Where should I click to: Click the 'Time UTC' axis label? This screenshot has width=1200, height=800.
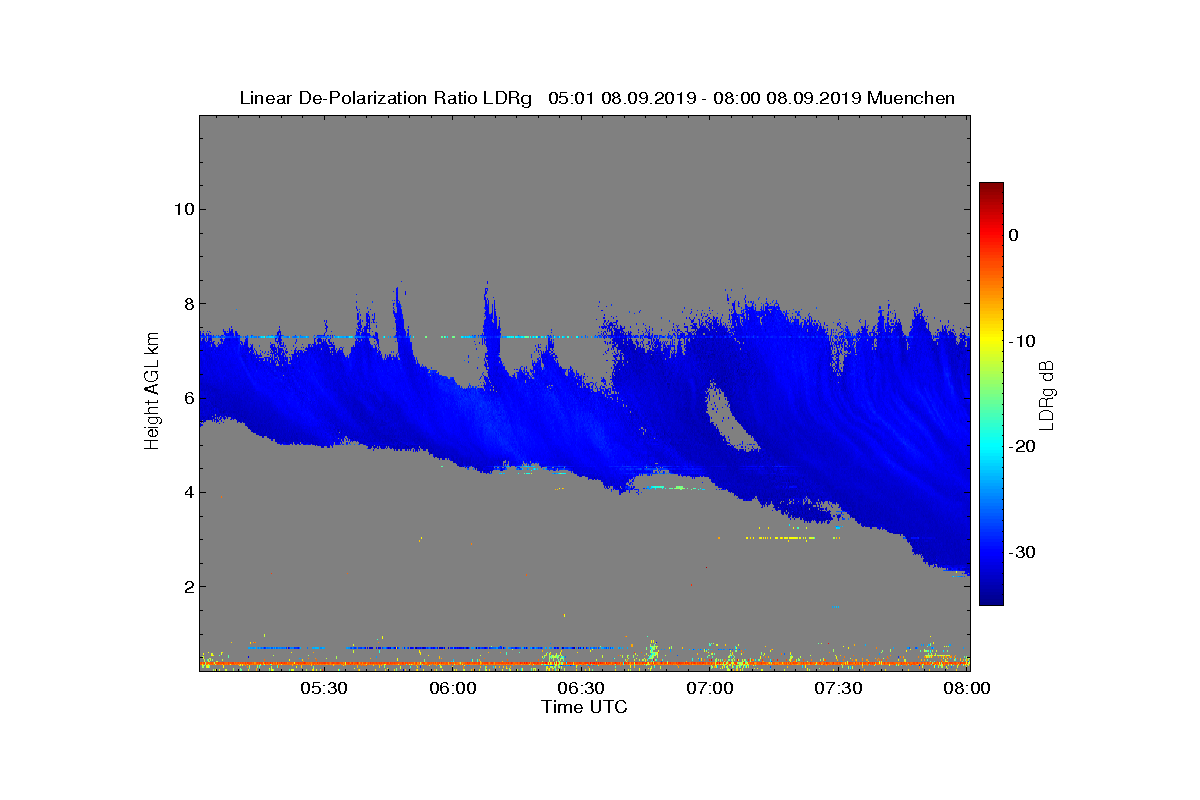pyautogui.click(x=584, y=707)
